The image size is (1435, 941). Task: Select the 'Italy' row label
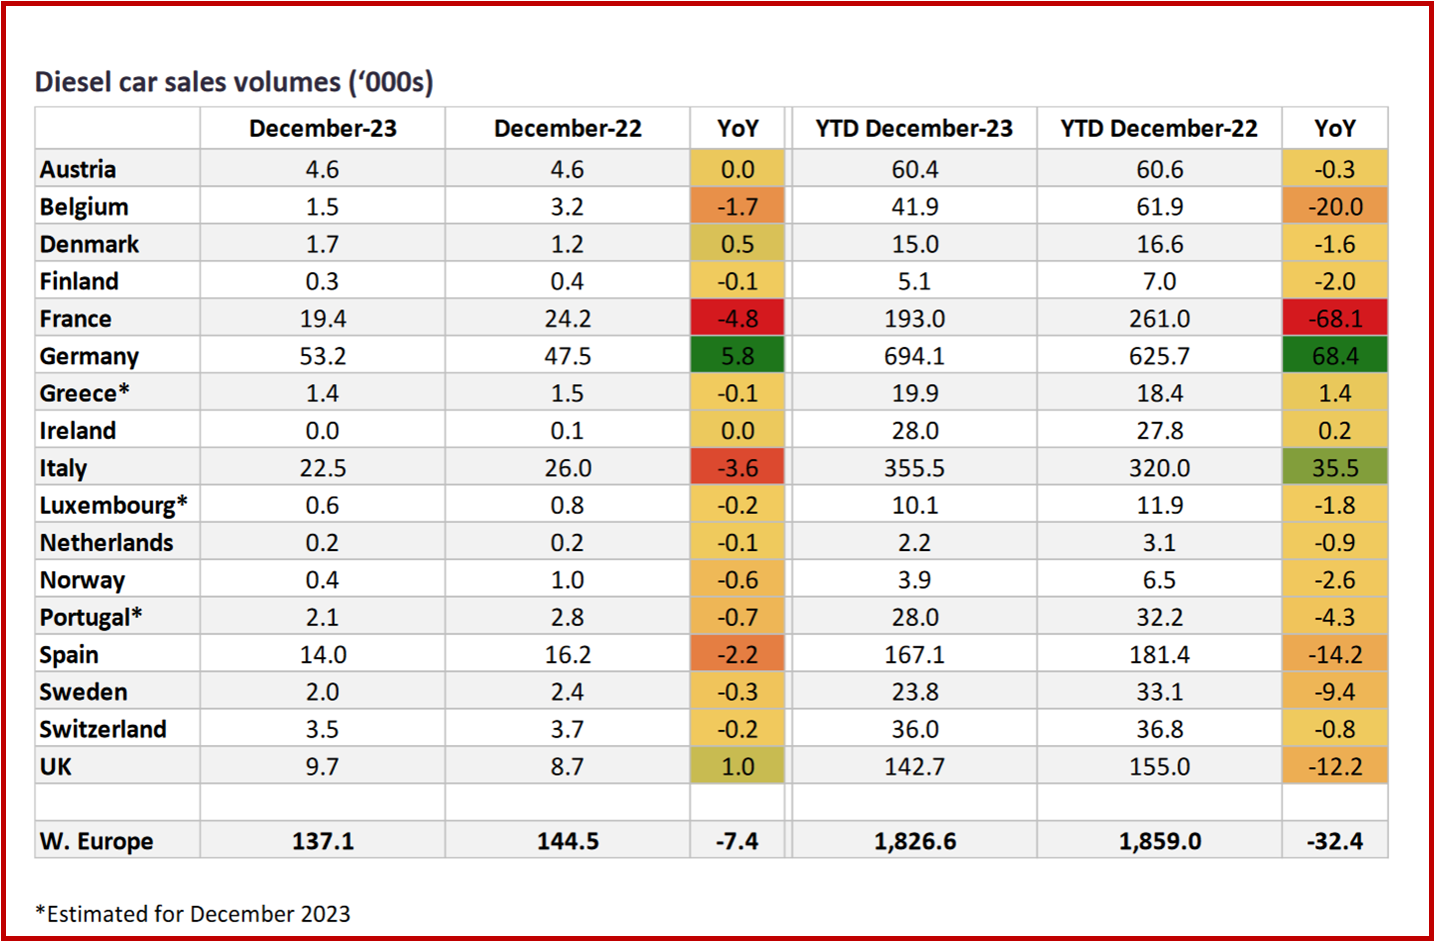point(63,468)
